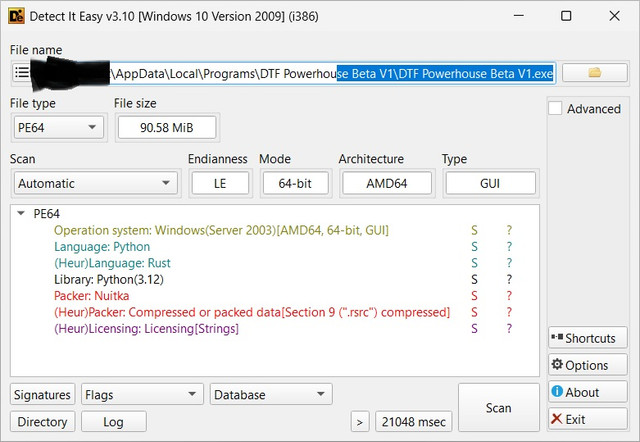640x442 pixels.
Task: Close the Detect It Easy window
Action: [614, 16]
